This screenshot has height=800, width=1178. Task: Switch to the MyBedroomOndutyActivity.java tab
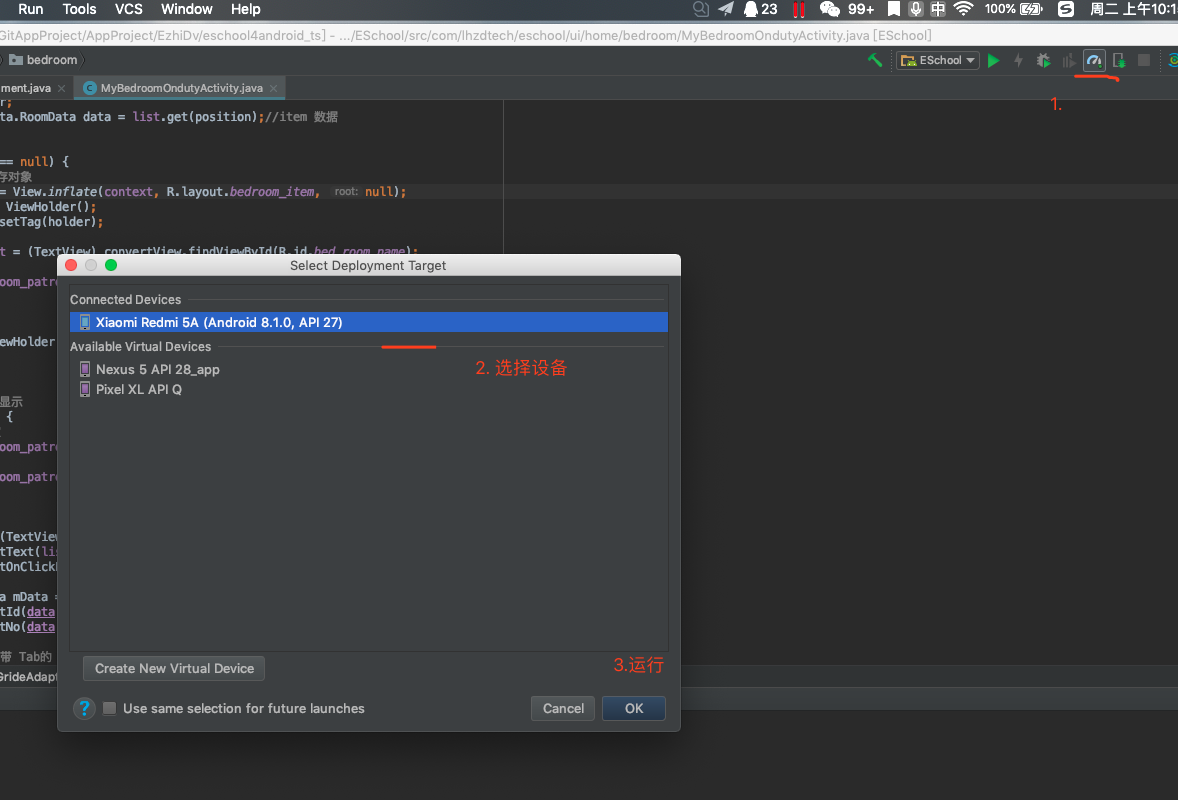[x=179, y=87]
